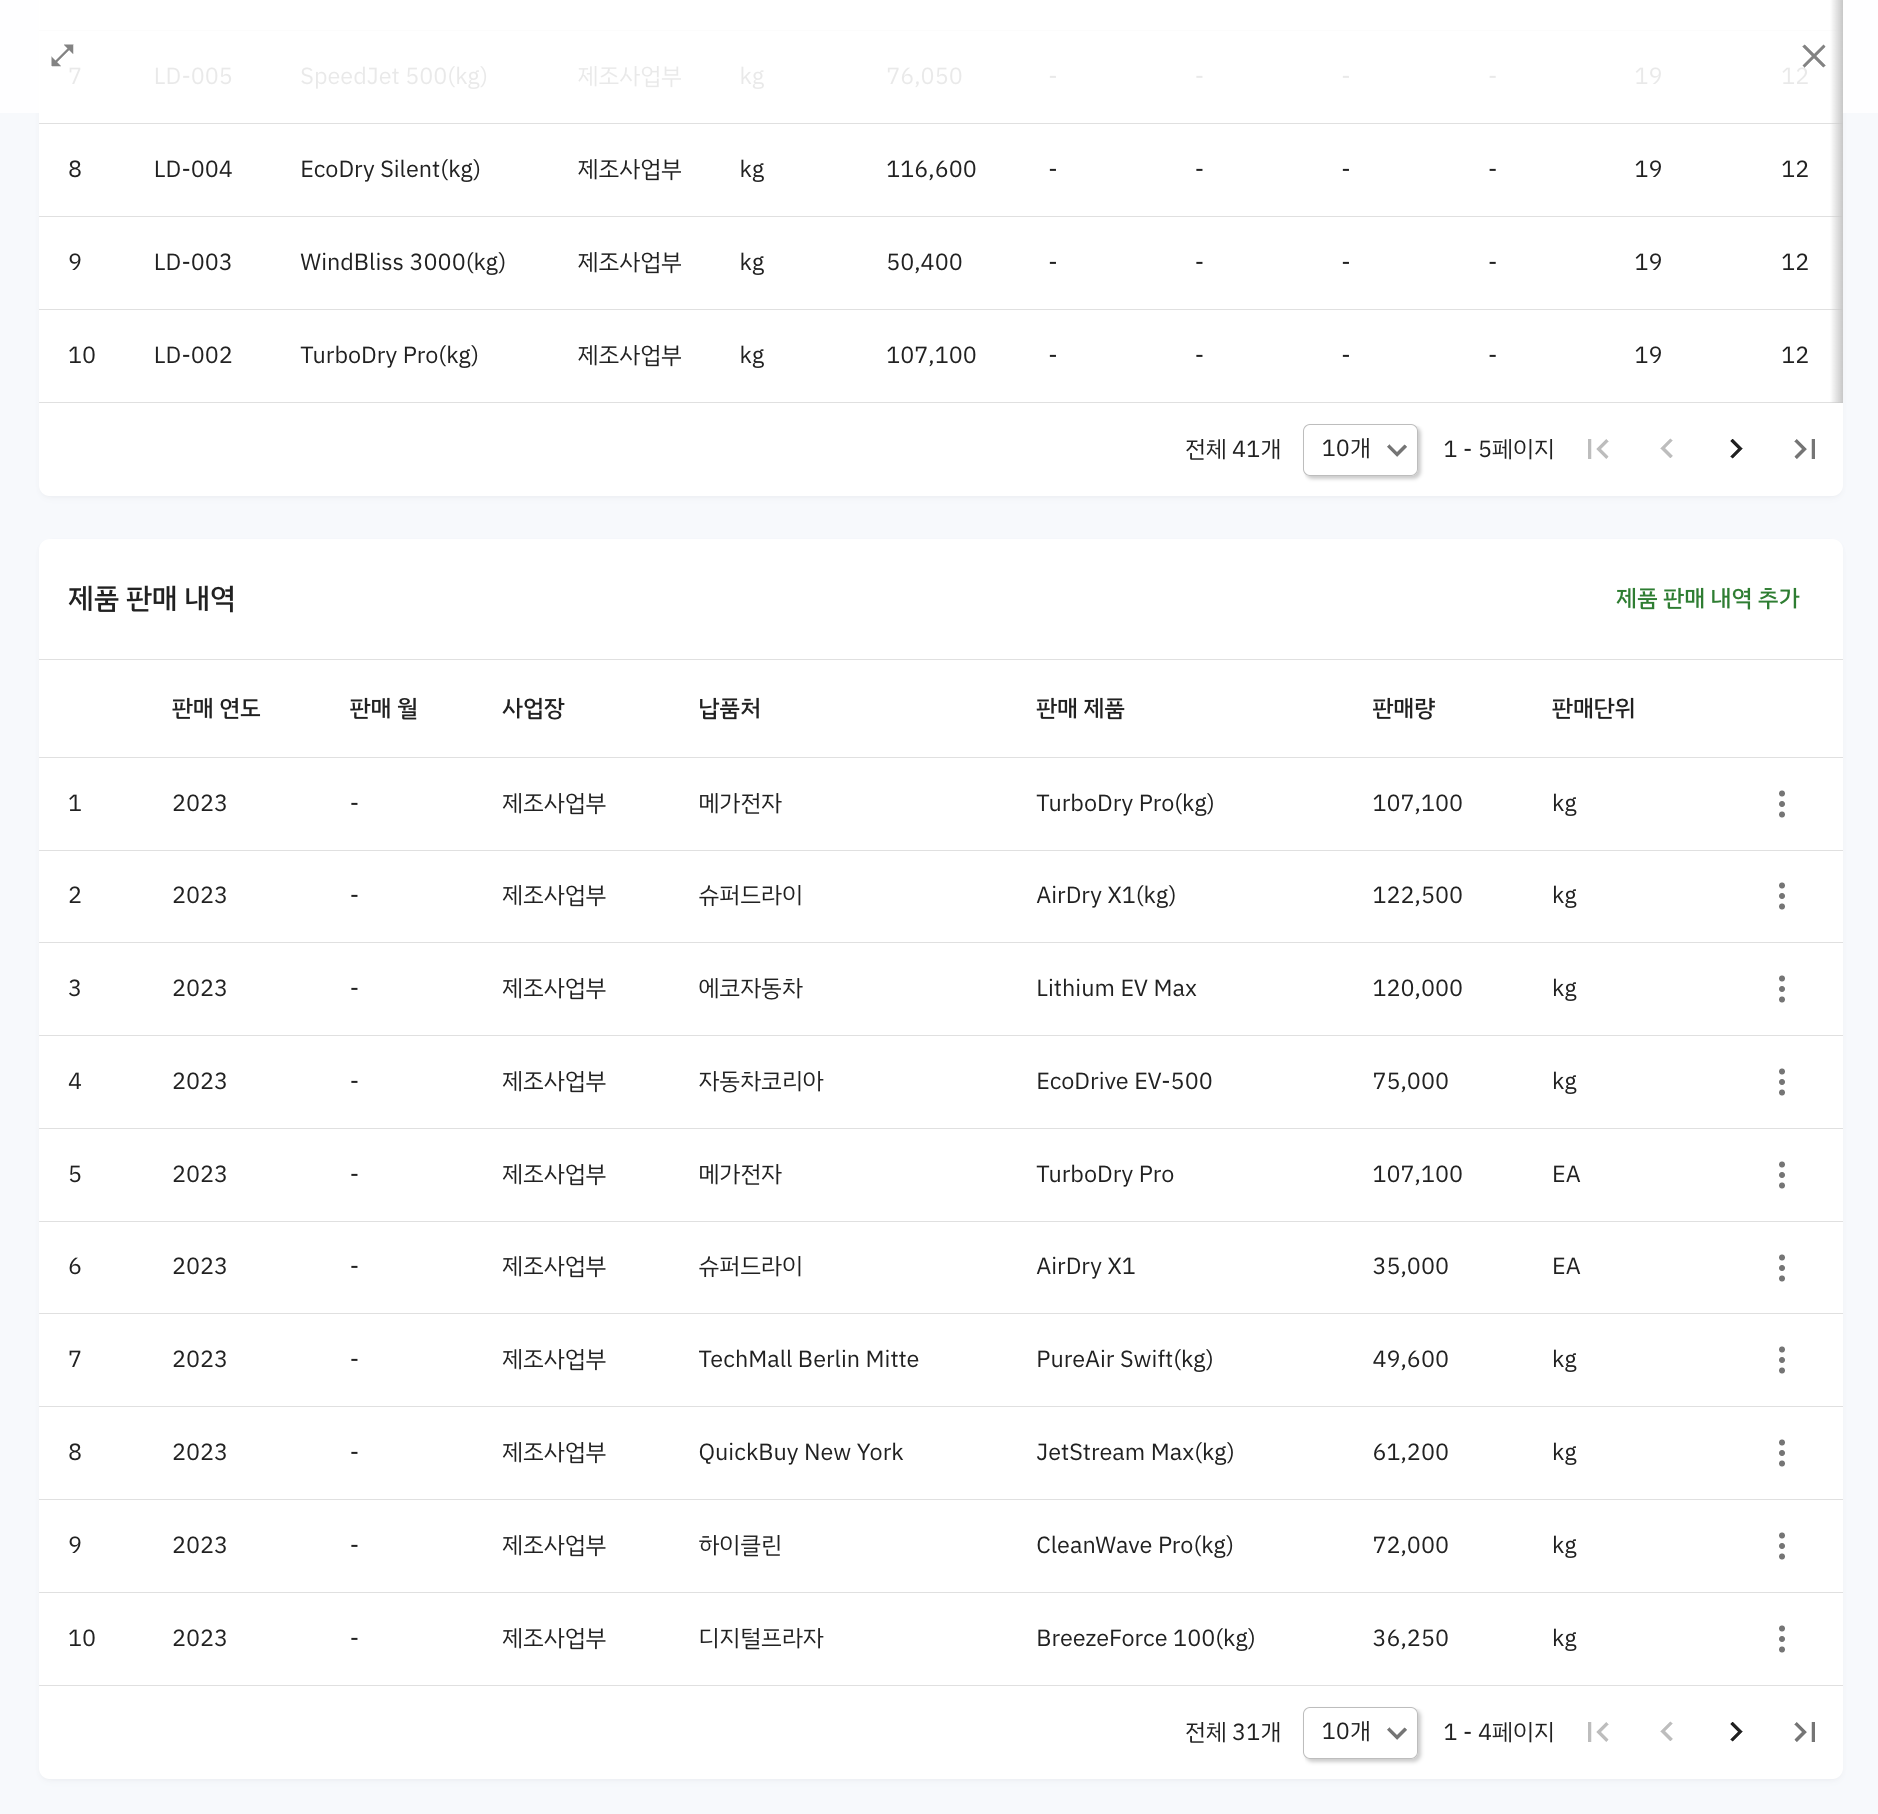Viewport: 1878px width, 1814px height.
Task: Open the kebab menu for the EcoDrive EV-500 row
Action: click(x=1781, y=1082)
